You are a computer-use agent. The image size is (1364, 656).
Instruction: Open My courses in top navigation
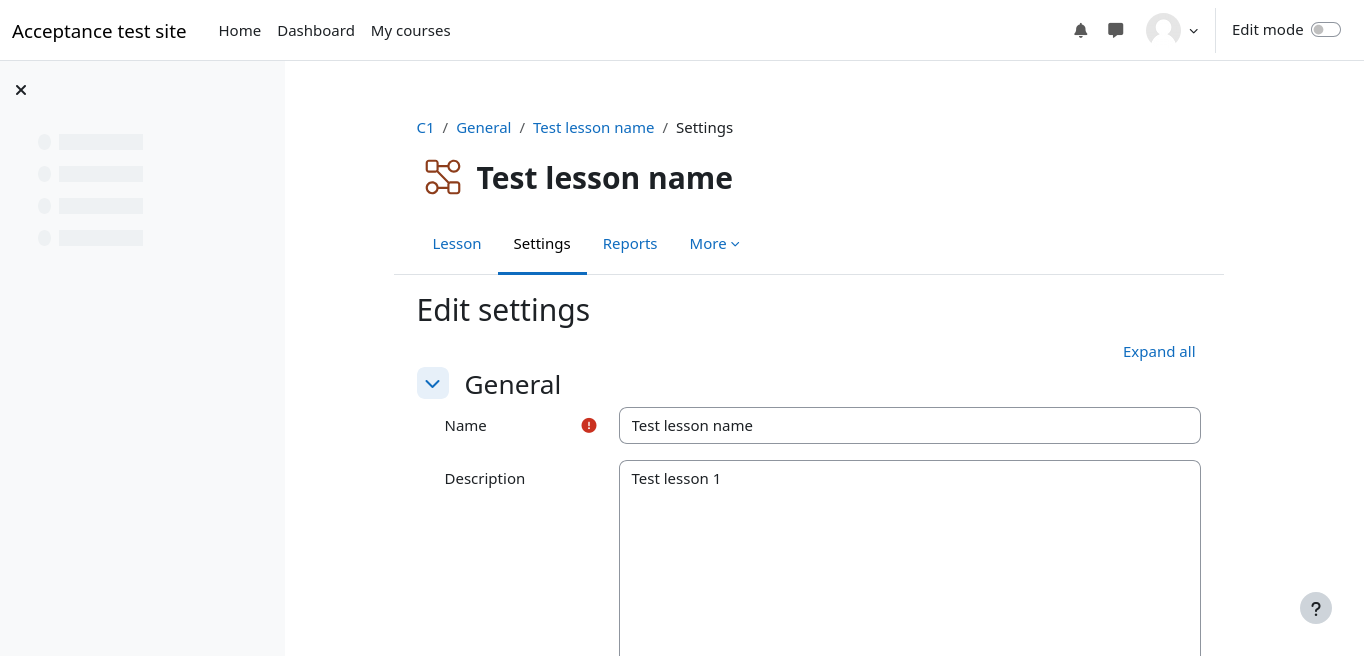410,31
